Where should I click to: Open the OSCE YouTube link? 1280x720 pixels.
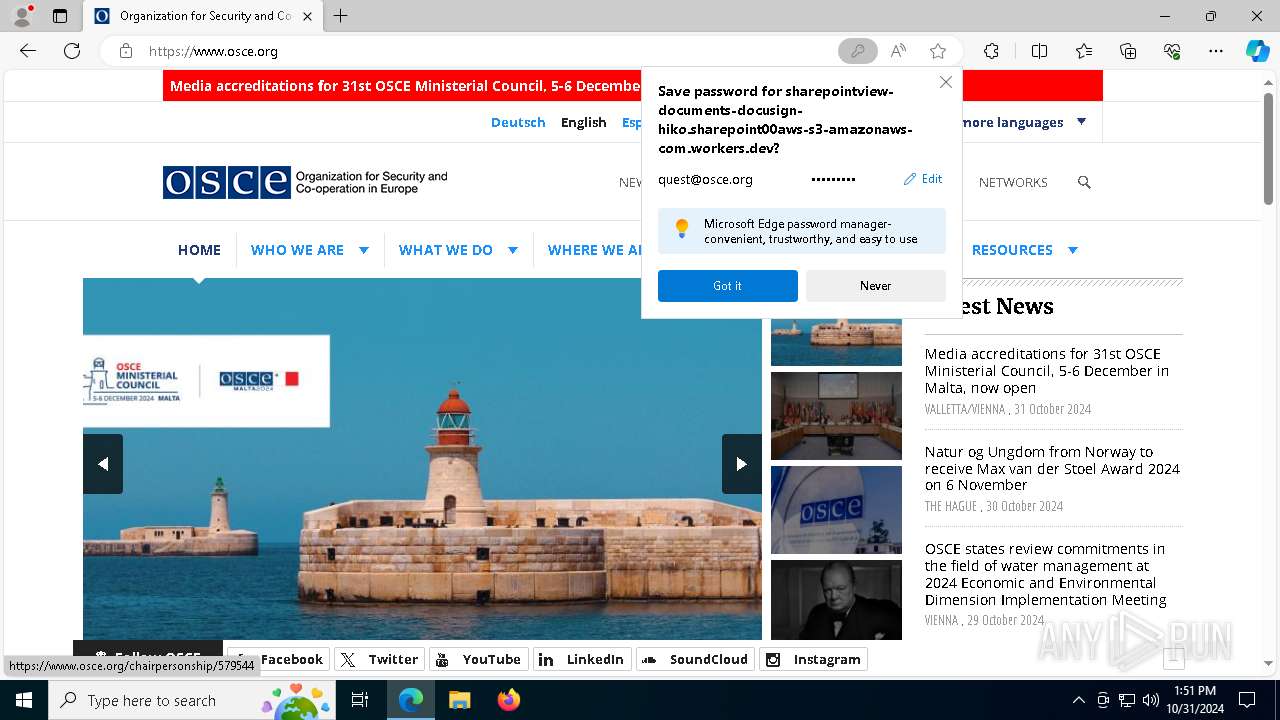478,659
